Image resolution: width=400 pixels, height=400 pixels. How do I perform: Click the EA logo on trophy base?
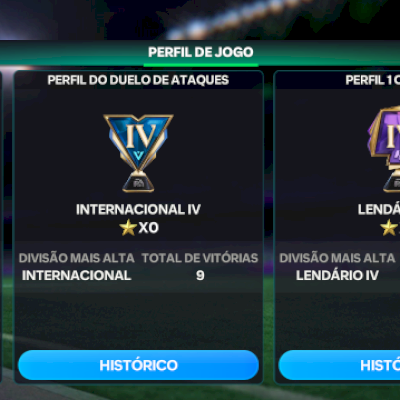pyautogui.click(x=139, y=183)
